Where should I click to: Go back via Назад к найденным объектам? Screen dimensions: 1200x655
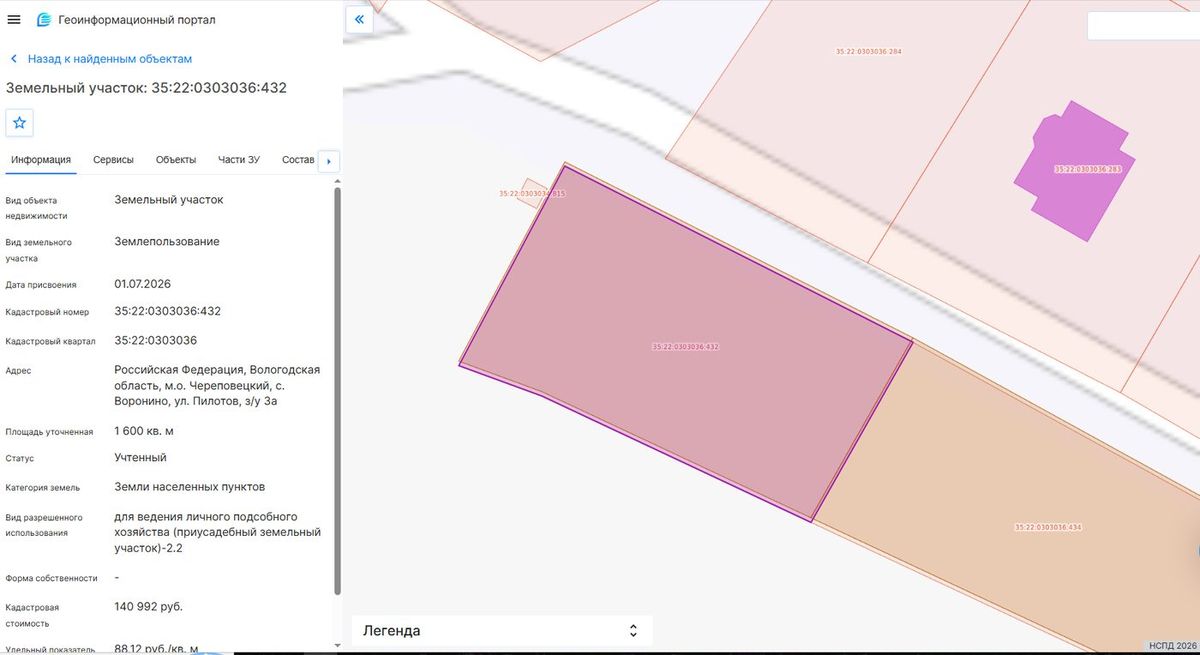coord(101,59)
